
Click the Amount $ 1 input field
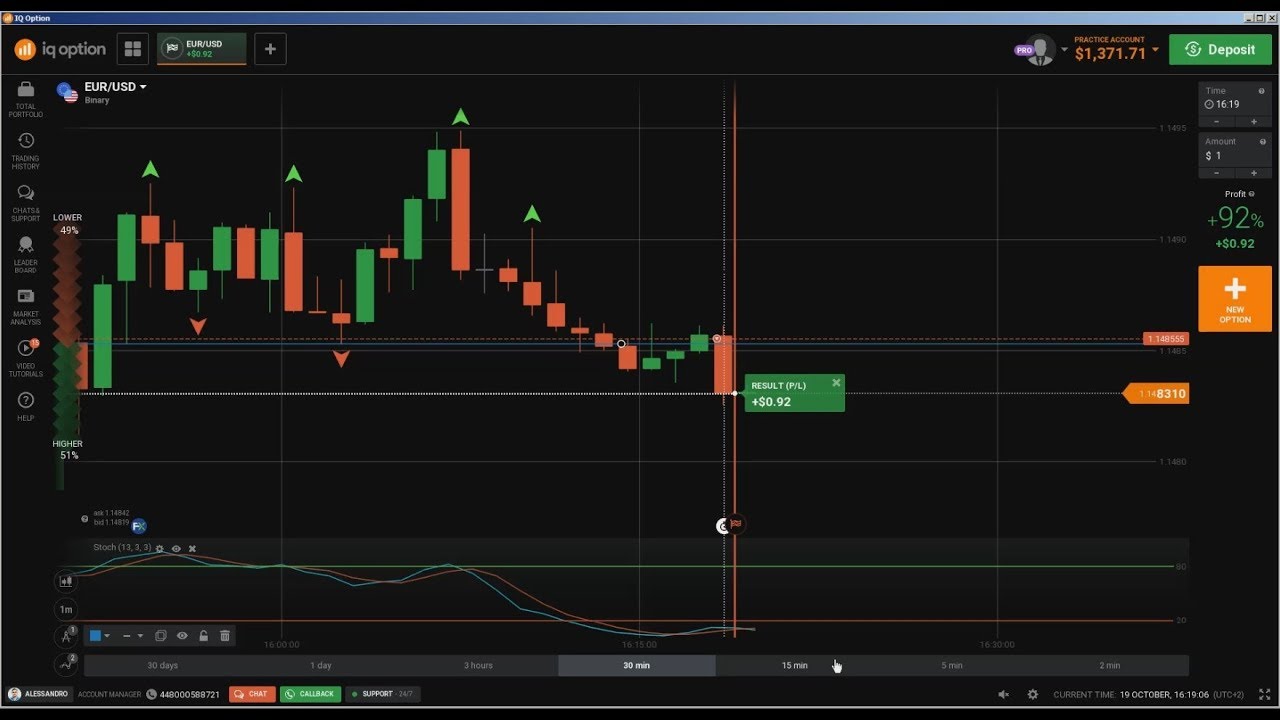click(1235, 149)
